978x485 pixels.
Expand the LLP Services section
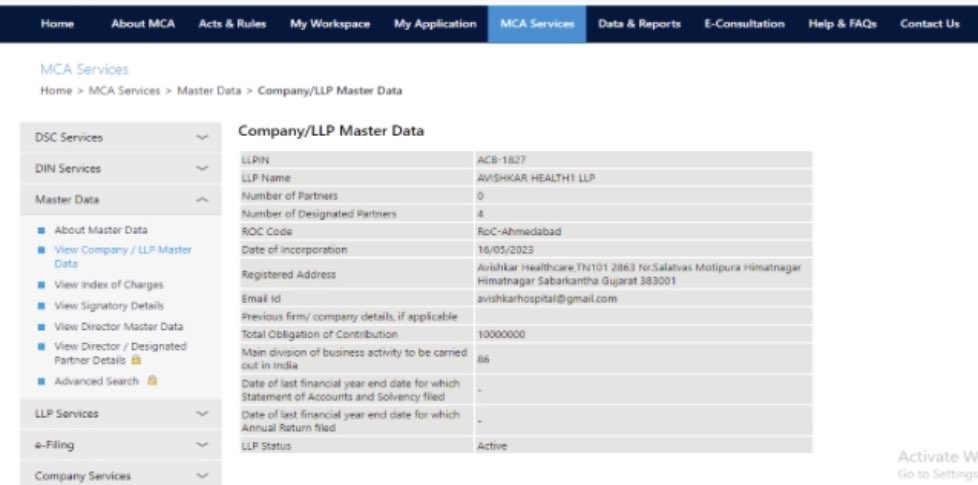(x=121, y=413)
